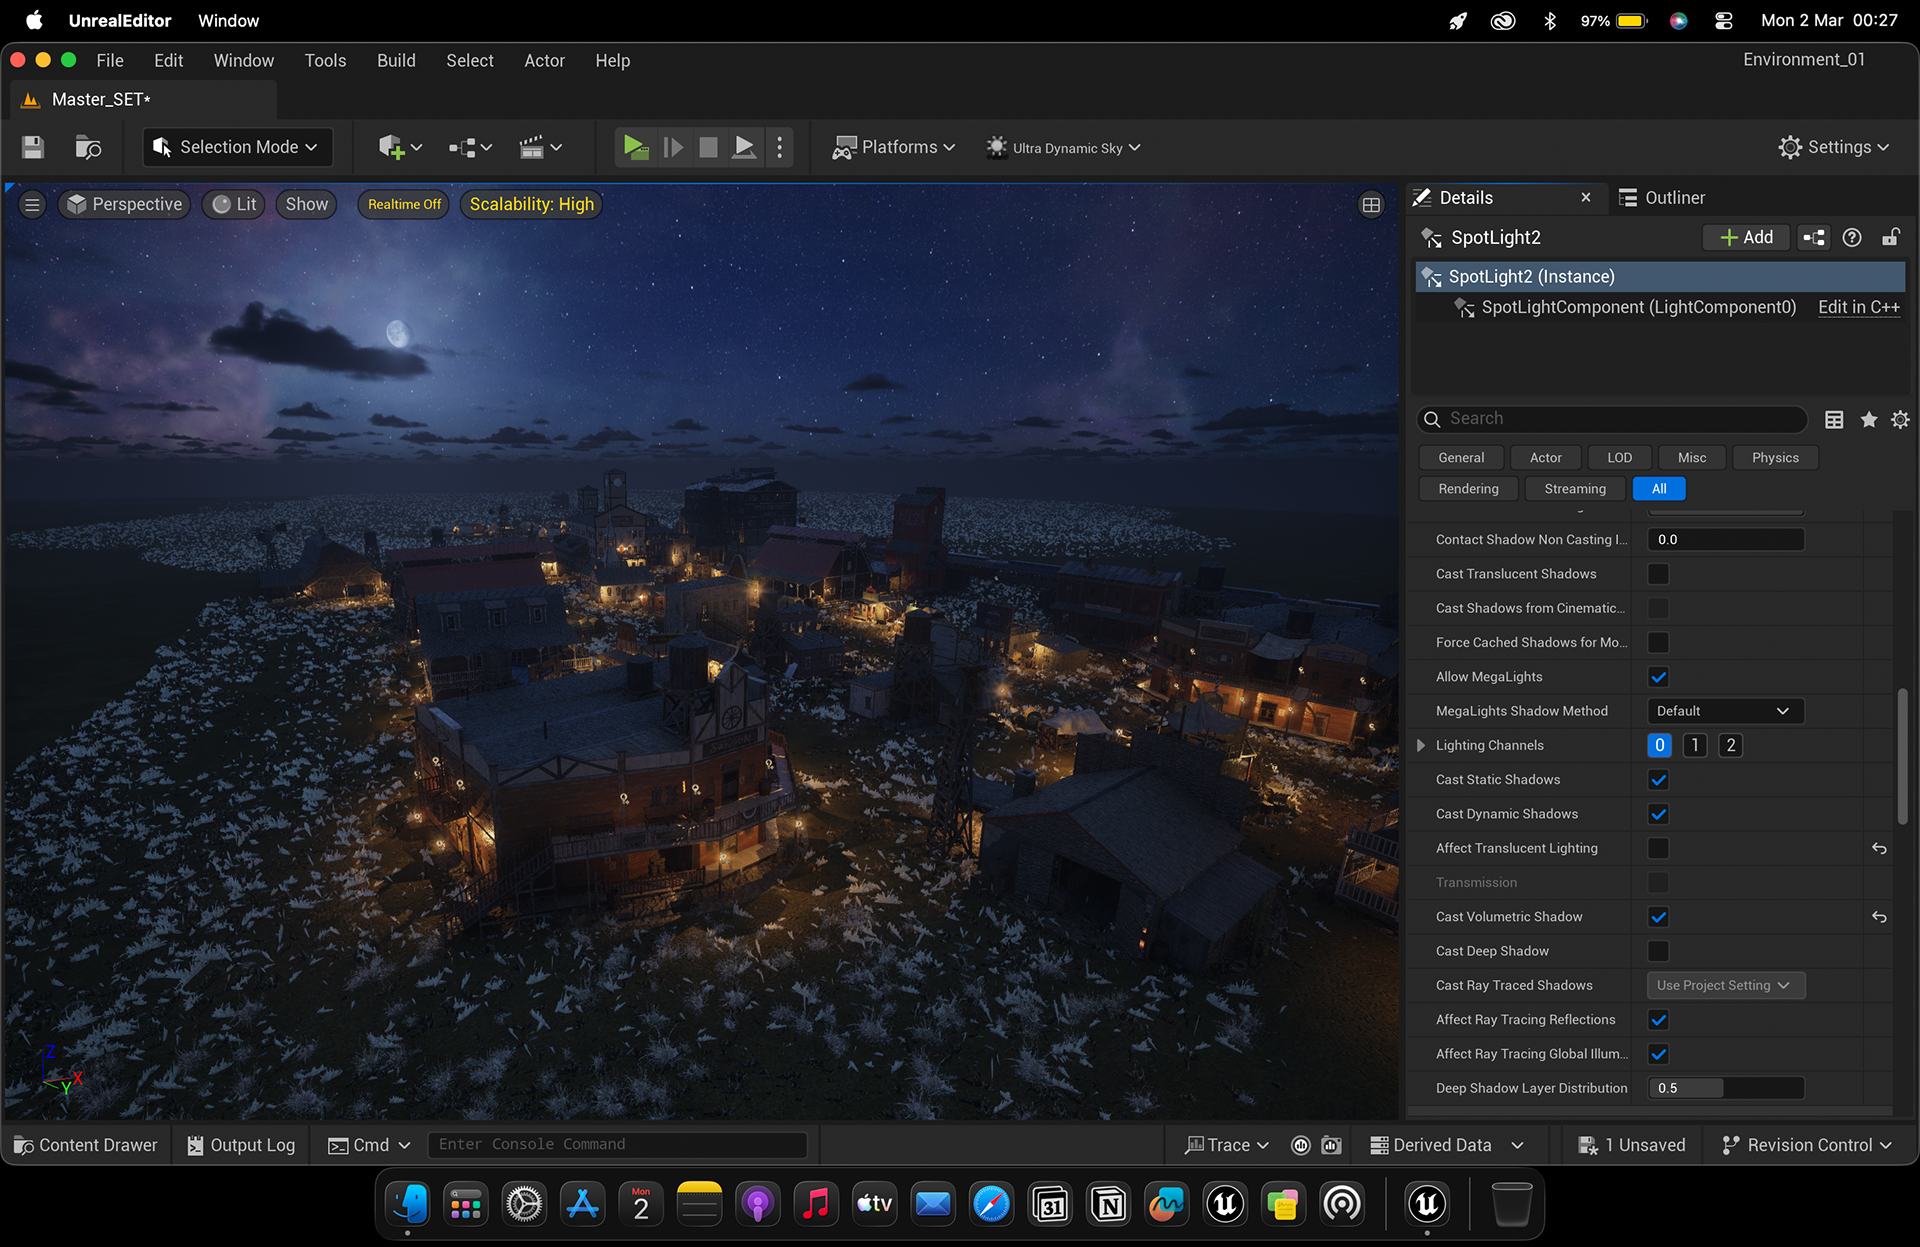The height and width of the screenshot is (1247, 1920).
Task: Enable Cast Translucent Shadows checkbox
Action: pos(1658,574)
